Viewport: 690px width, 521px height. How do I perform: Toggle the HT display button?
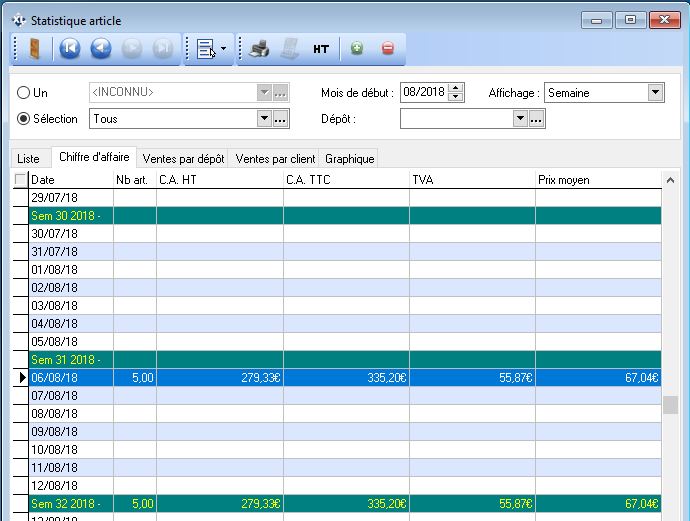(320, 48)
